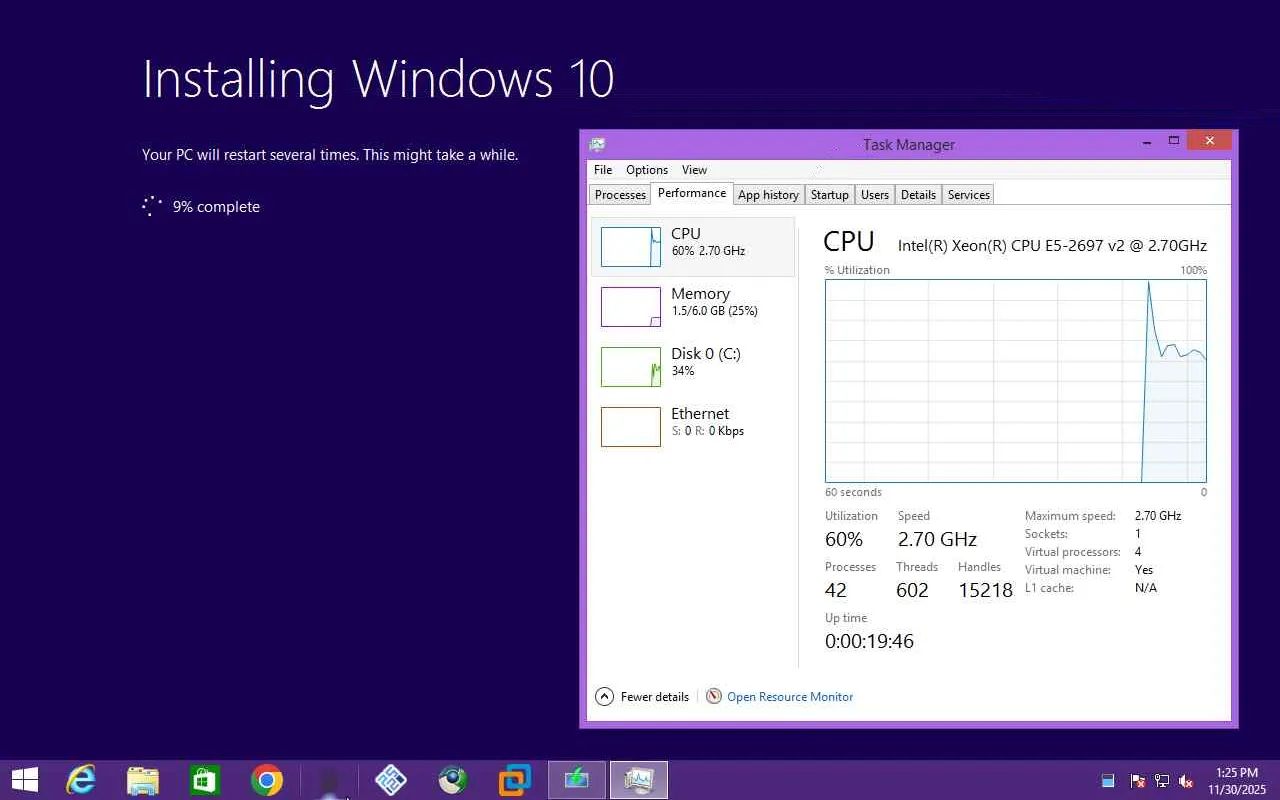Click the handles count 15218

click(x=985, y=590)
